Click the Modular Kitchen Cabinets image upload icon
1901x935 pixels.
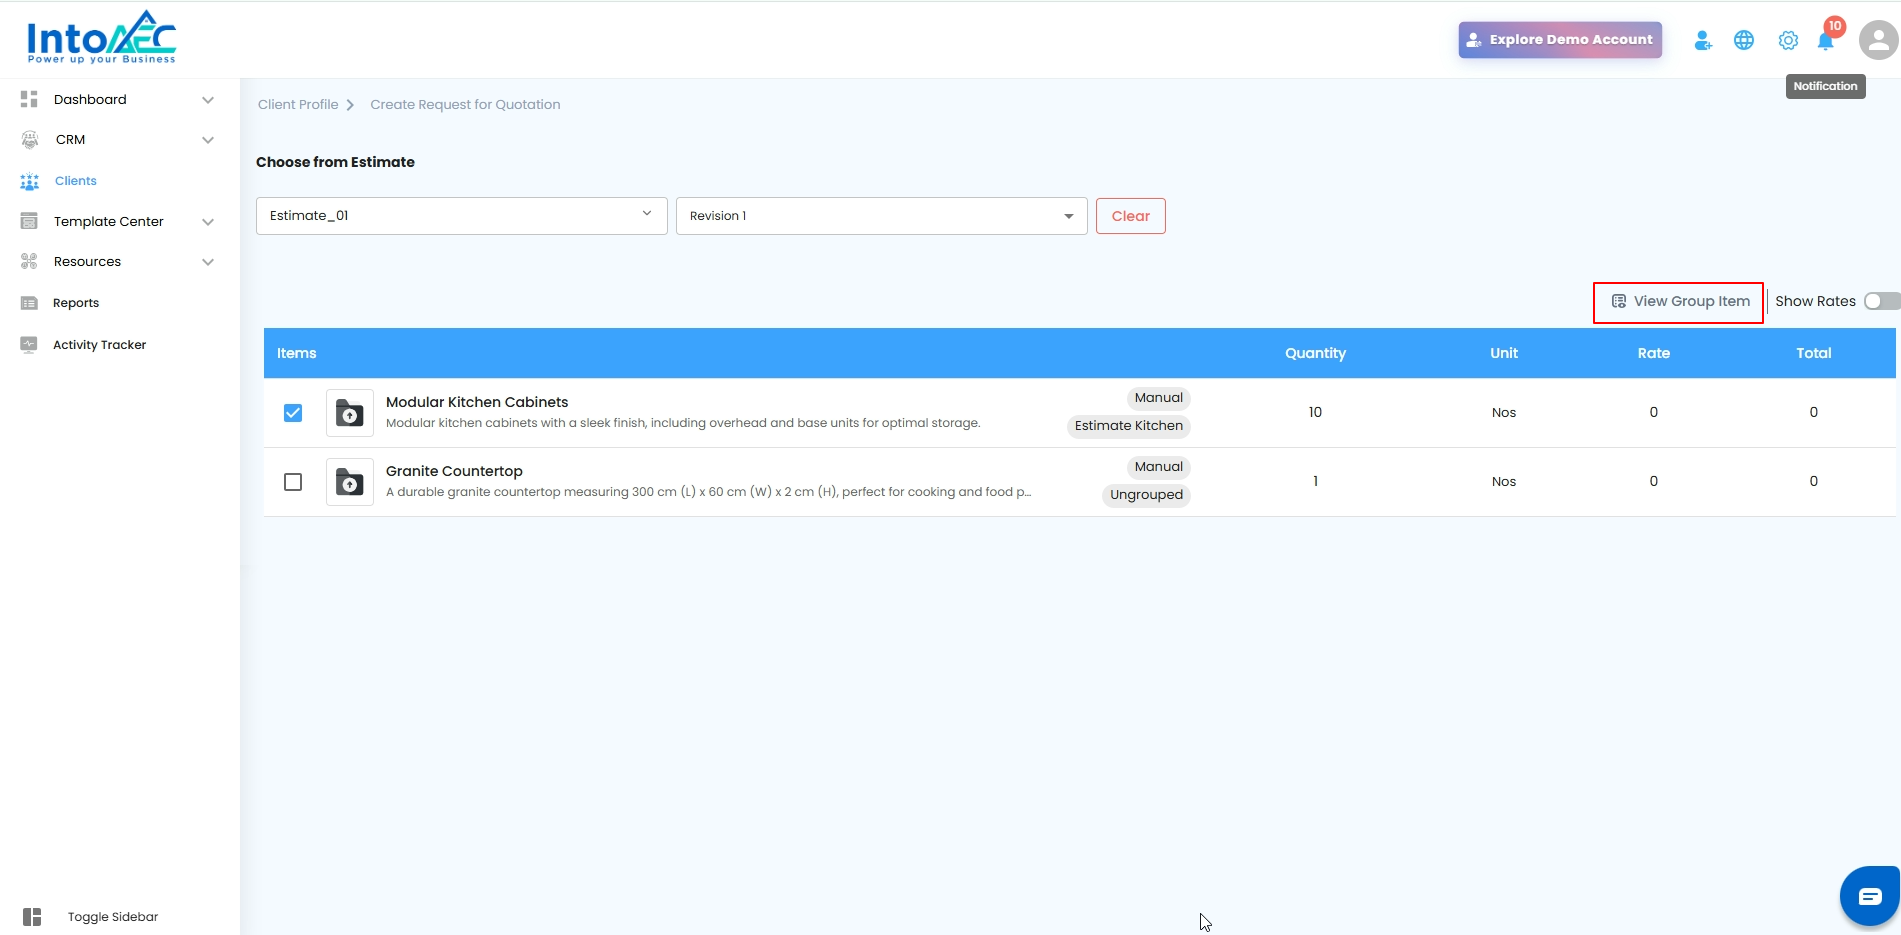(x=350, y=413)
